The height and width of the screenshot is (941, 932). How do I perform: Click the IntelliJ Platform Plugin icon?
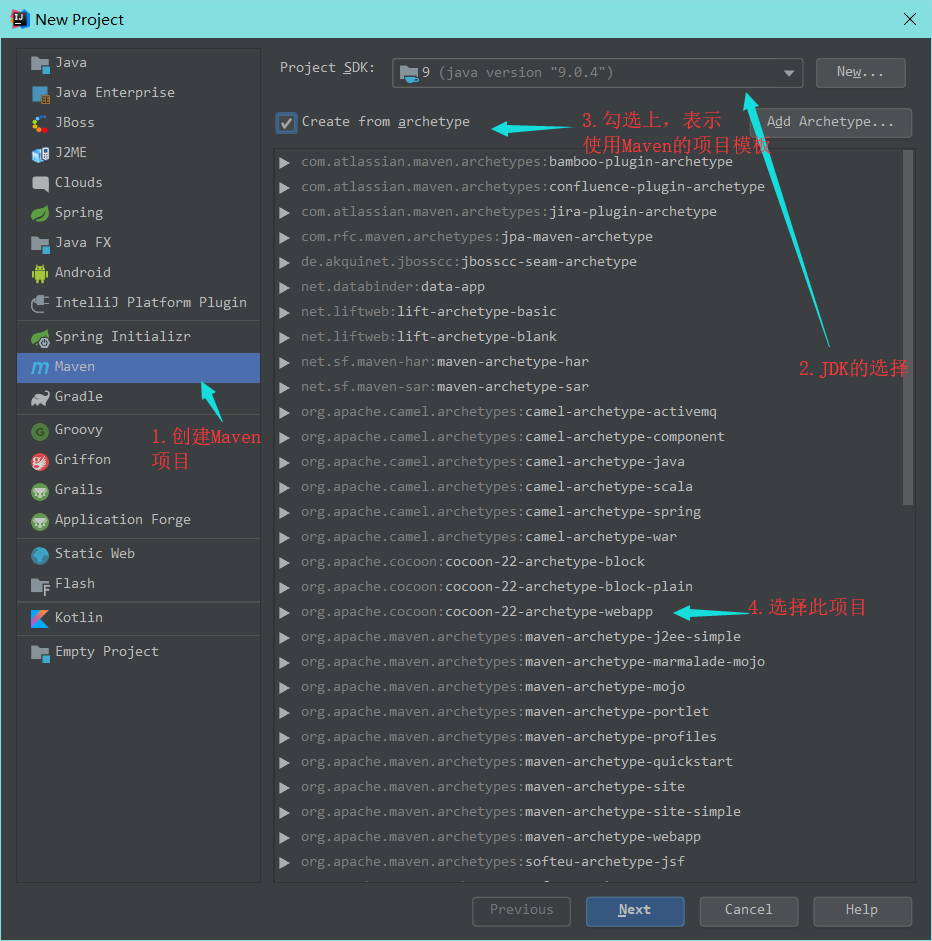[40, 304]
